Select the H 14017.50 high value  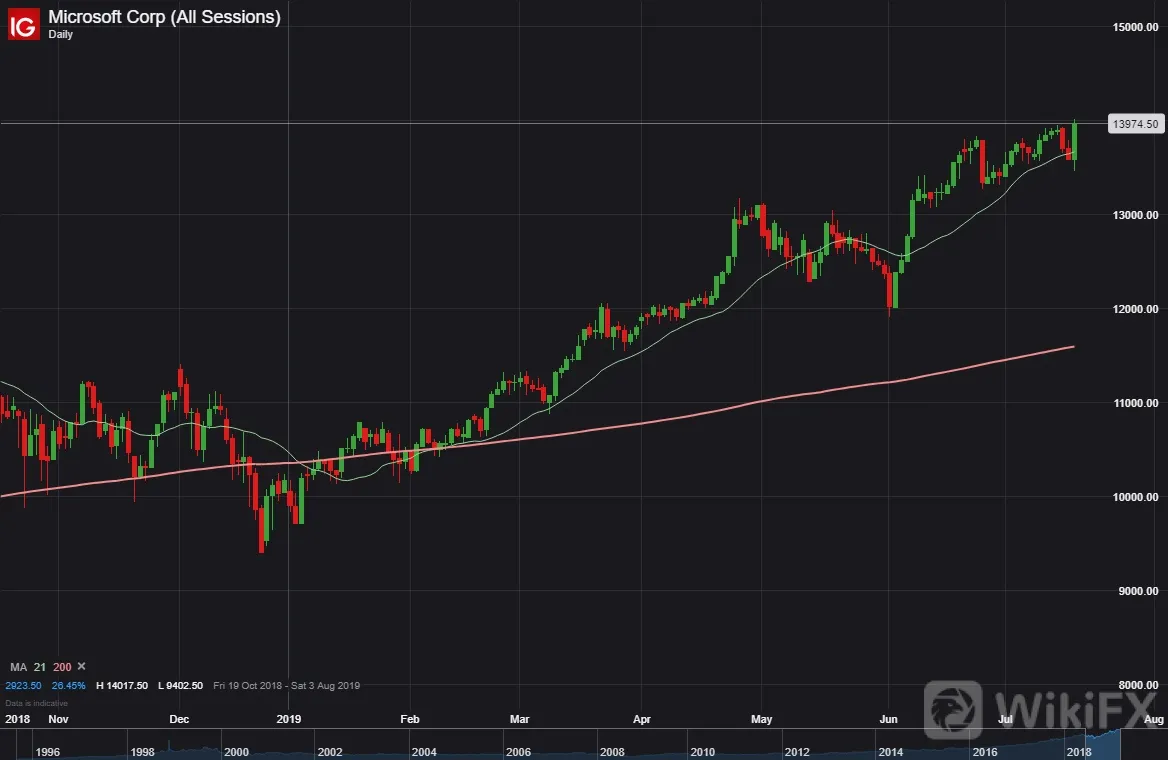(x=122, y=685)
